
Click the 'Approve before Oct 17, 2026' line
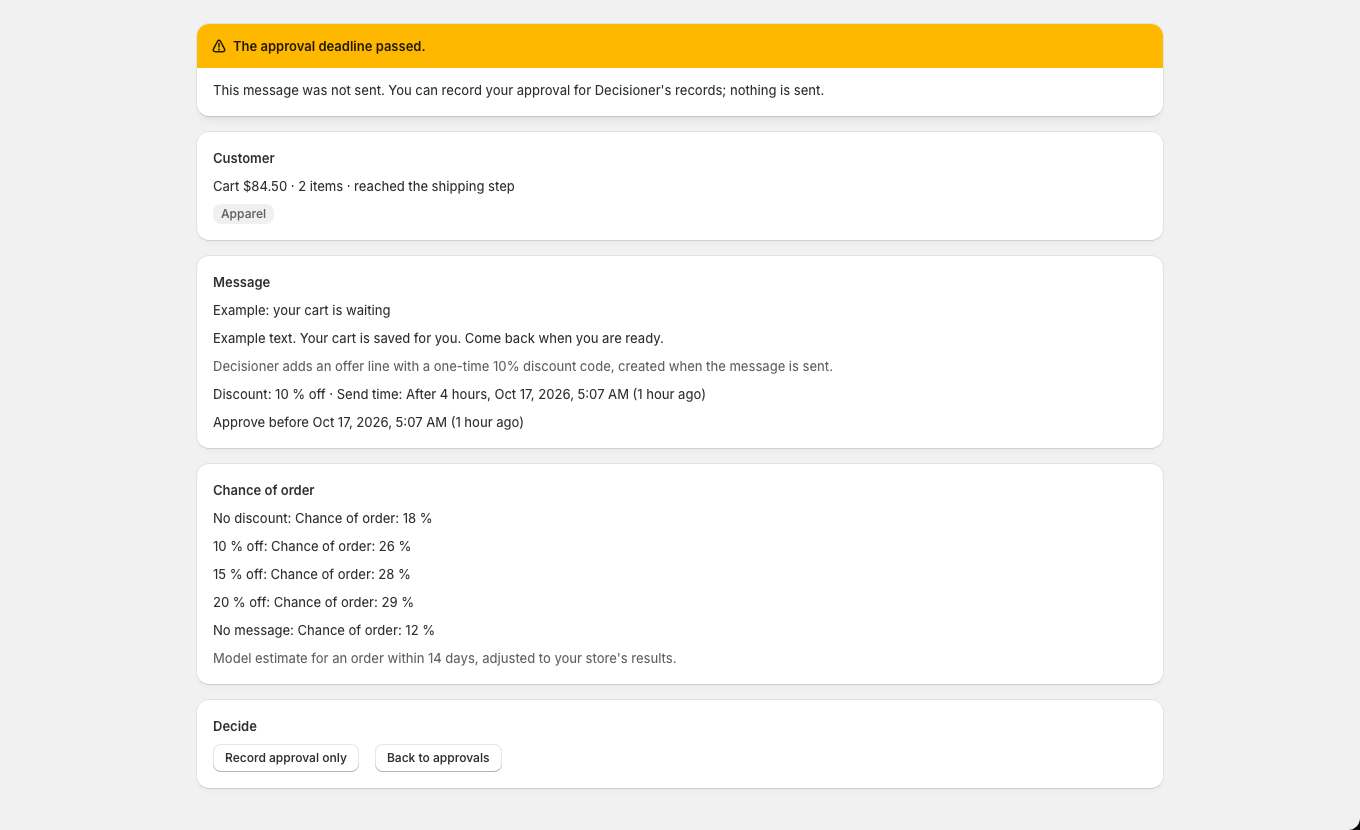coord(368,422)
